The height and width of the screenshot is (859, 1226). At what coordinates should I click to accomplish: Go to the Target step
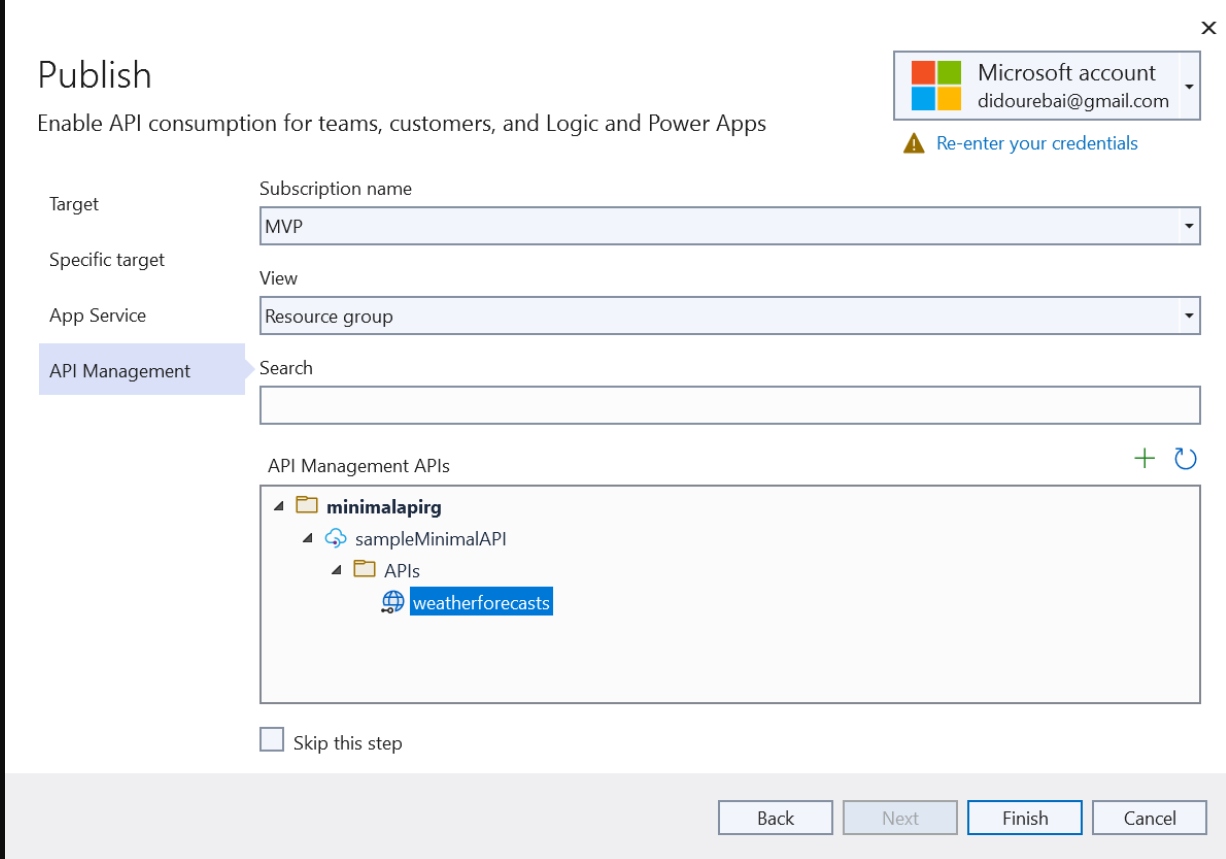[74, 204]
